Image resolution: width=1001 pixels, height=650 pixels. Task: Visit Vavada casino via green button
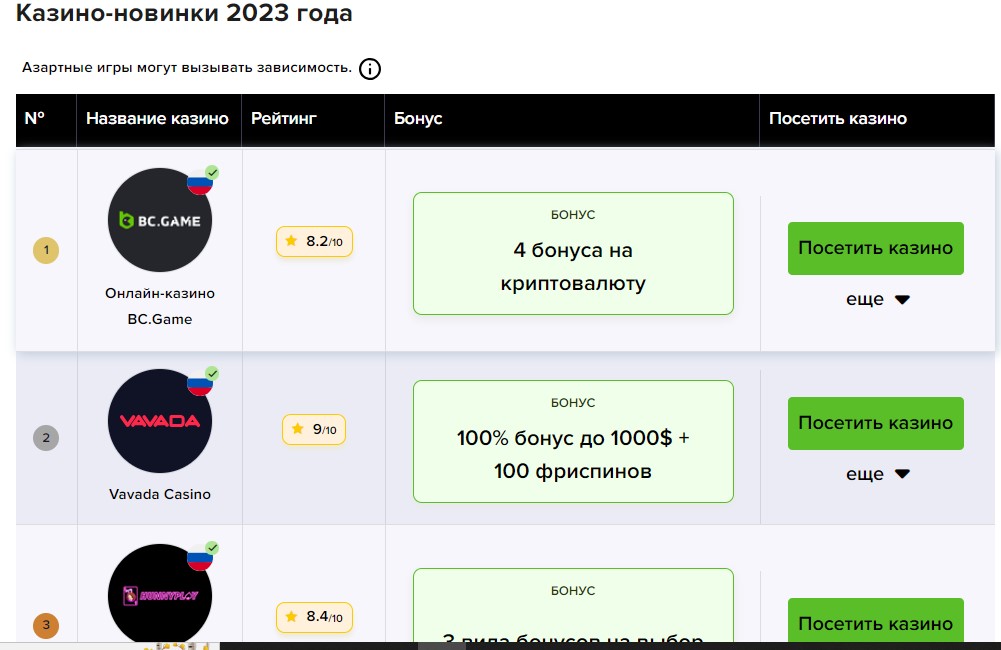coord(875,423)
